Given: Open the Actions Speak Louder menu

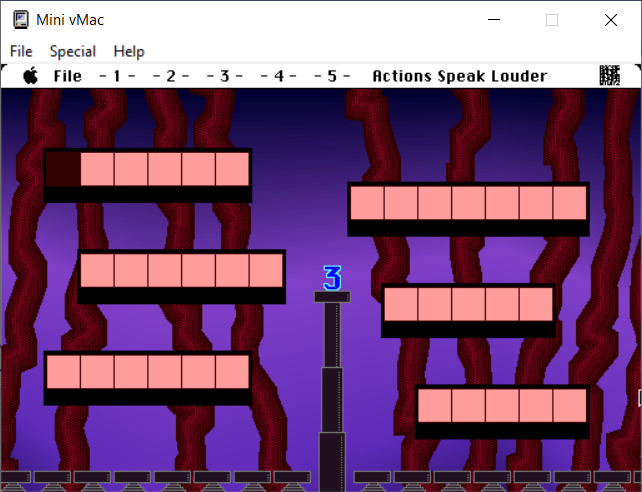Looking at the screenshot, I should (x=460, y=76).
